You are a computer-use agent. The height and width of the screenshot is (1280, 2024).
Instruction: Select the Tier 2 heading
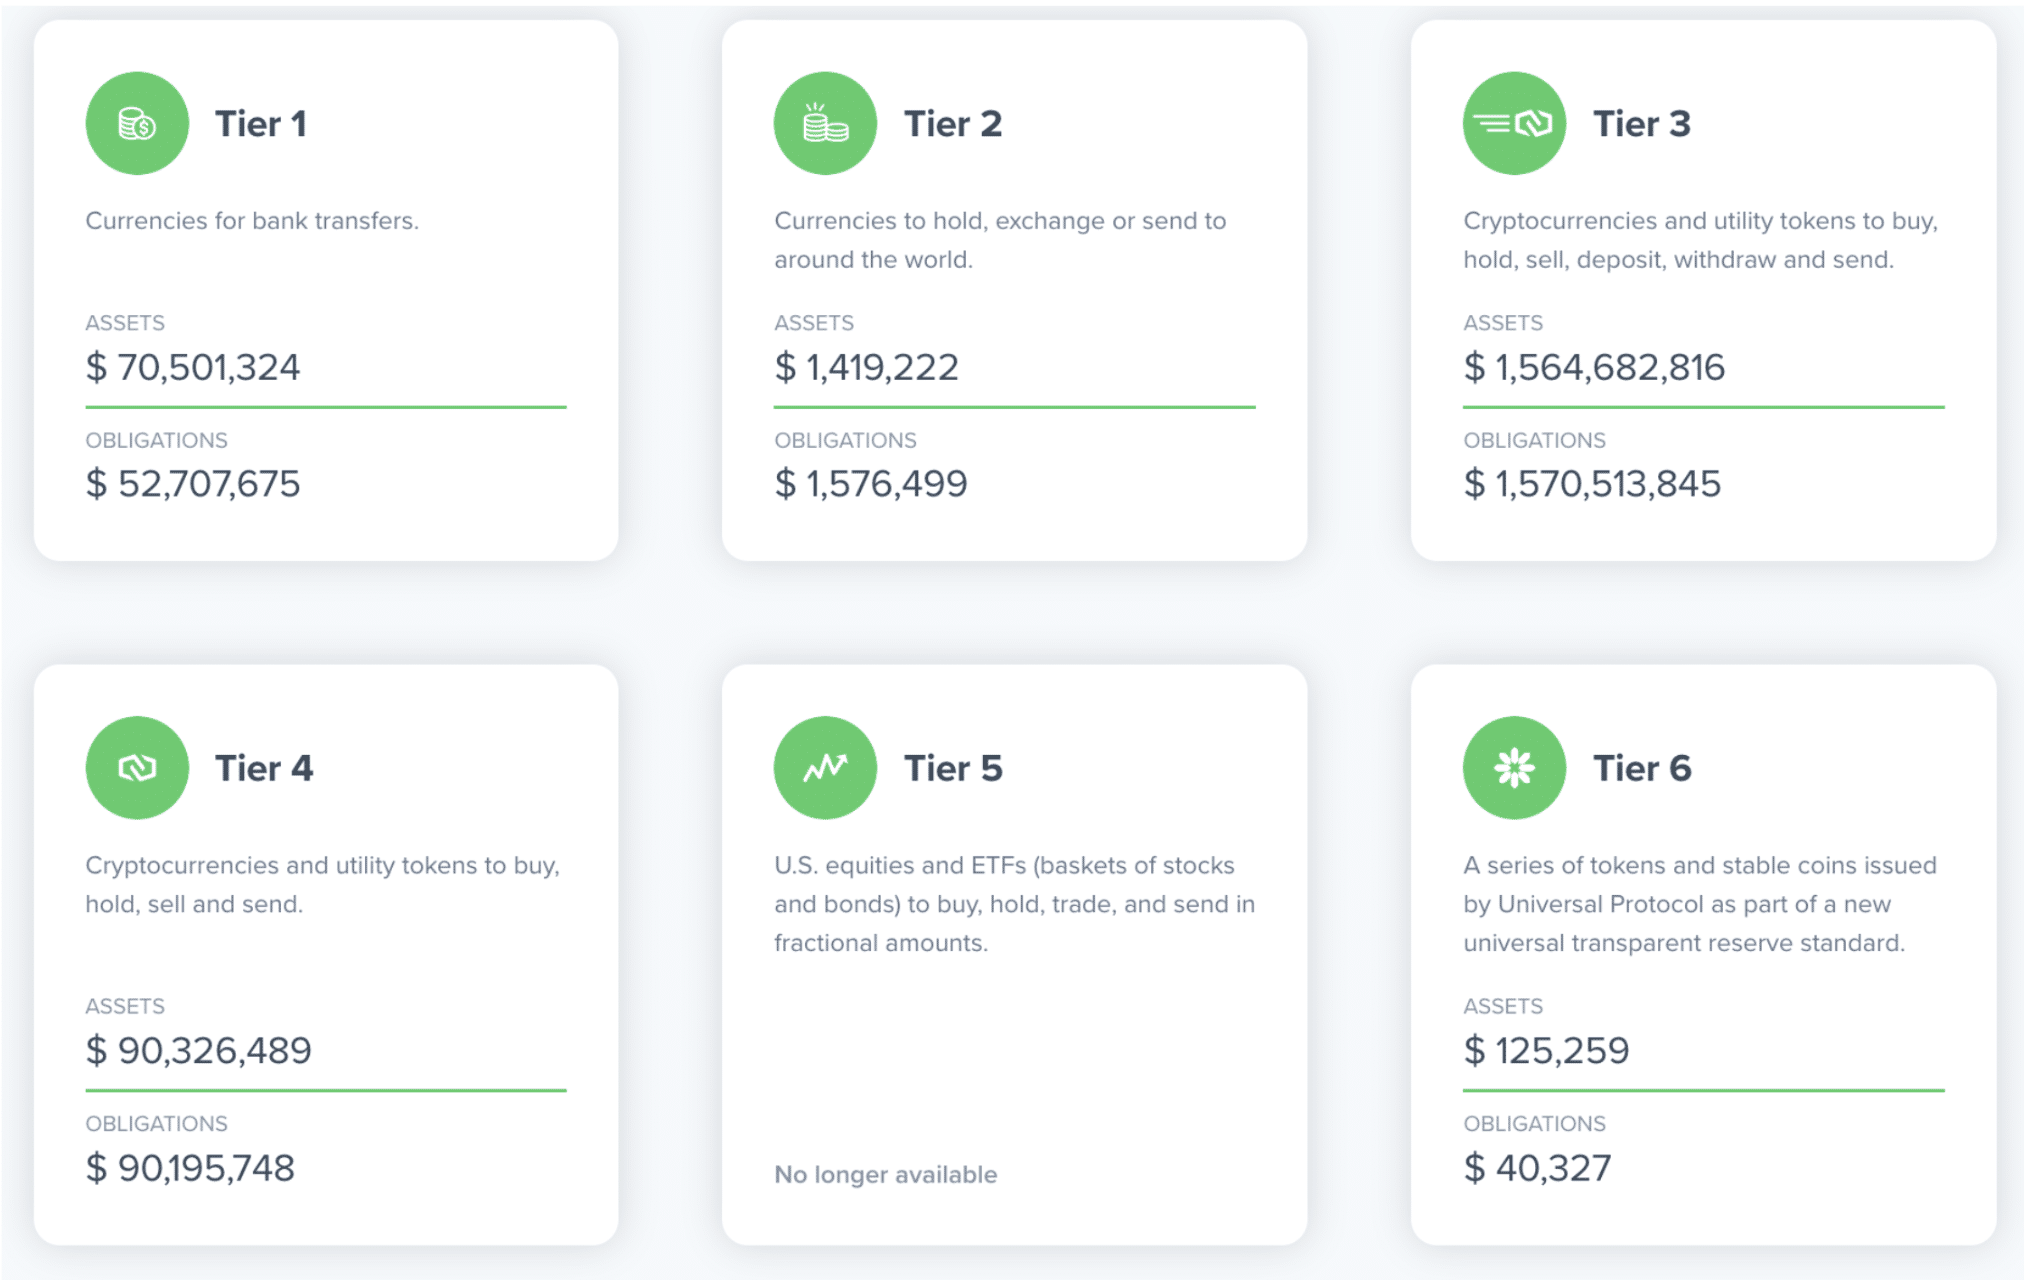coord(953,124)
